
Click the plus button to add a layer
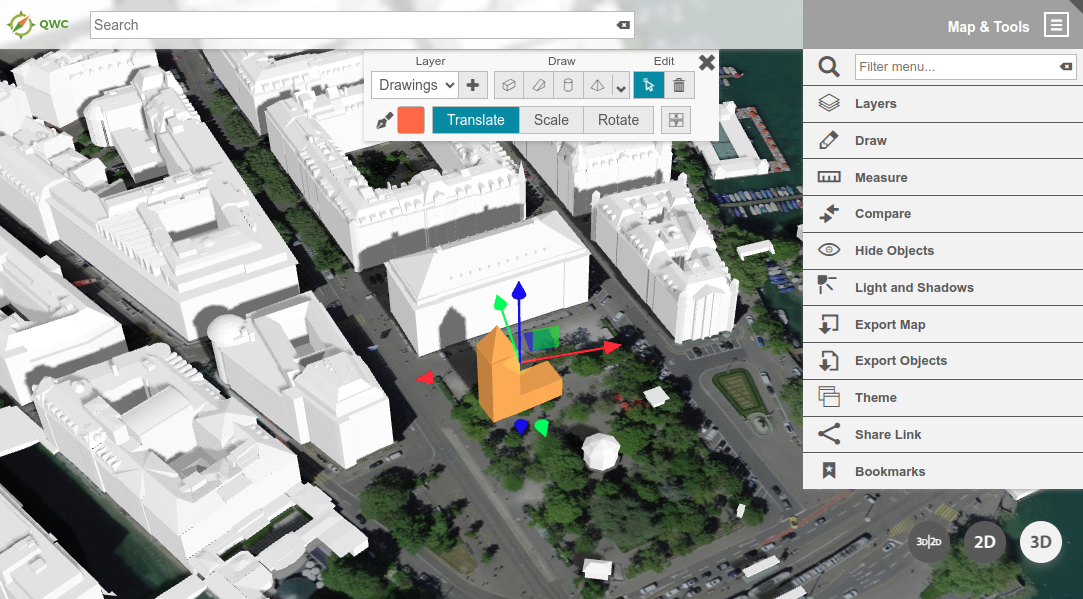click(471, 85)
